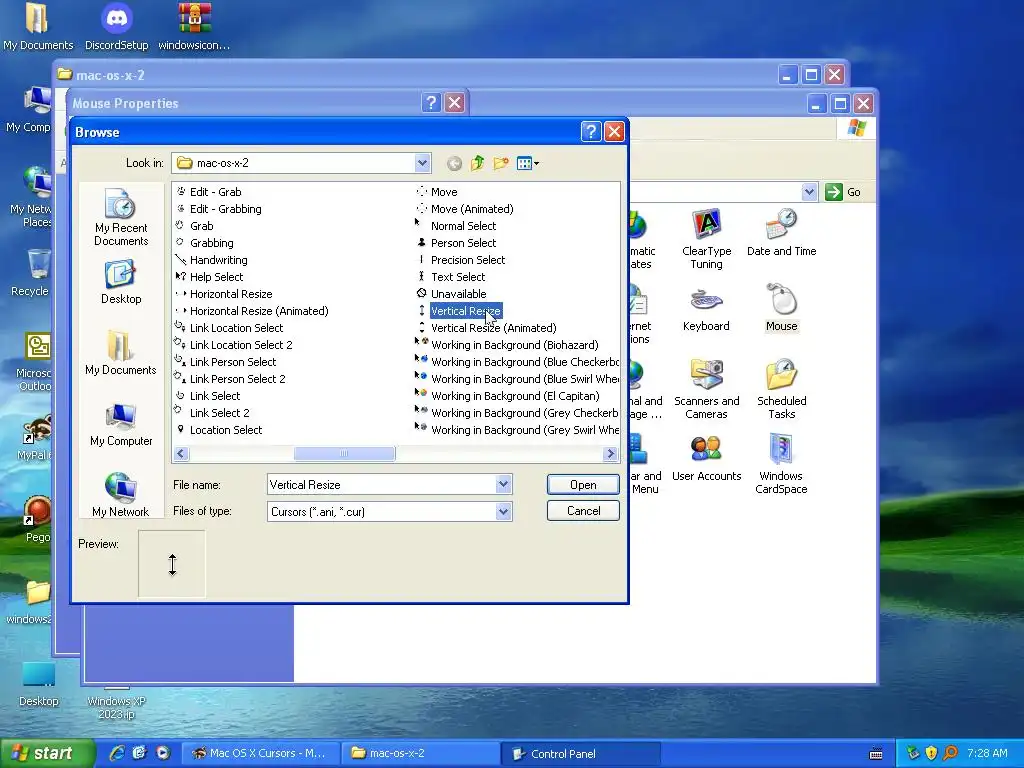Select the Horizontal Resize cursor file

coord(224,294)
